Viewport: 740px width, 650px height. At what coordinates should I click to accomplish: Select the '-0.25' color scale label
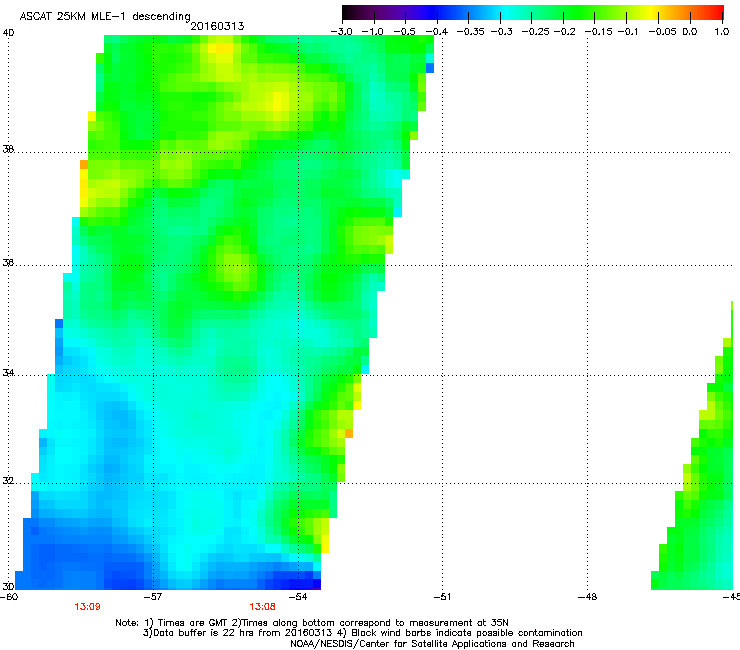tap(535, 32)
